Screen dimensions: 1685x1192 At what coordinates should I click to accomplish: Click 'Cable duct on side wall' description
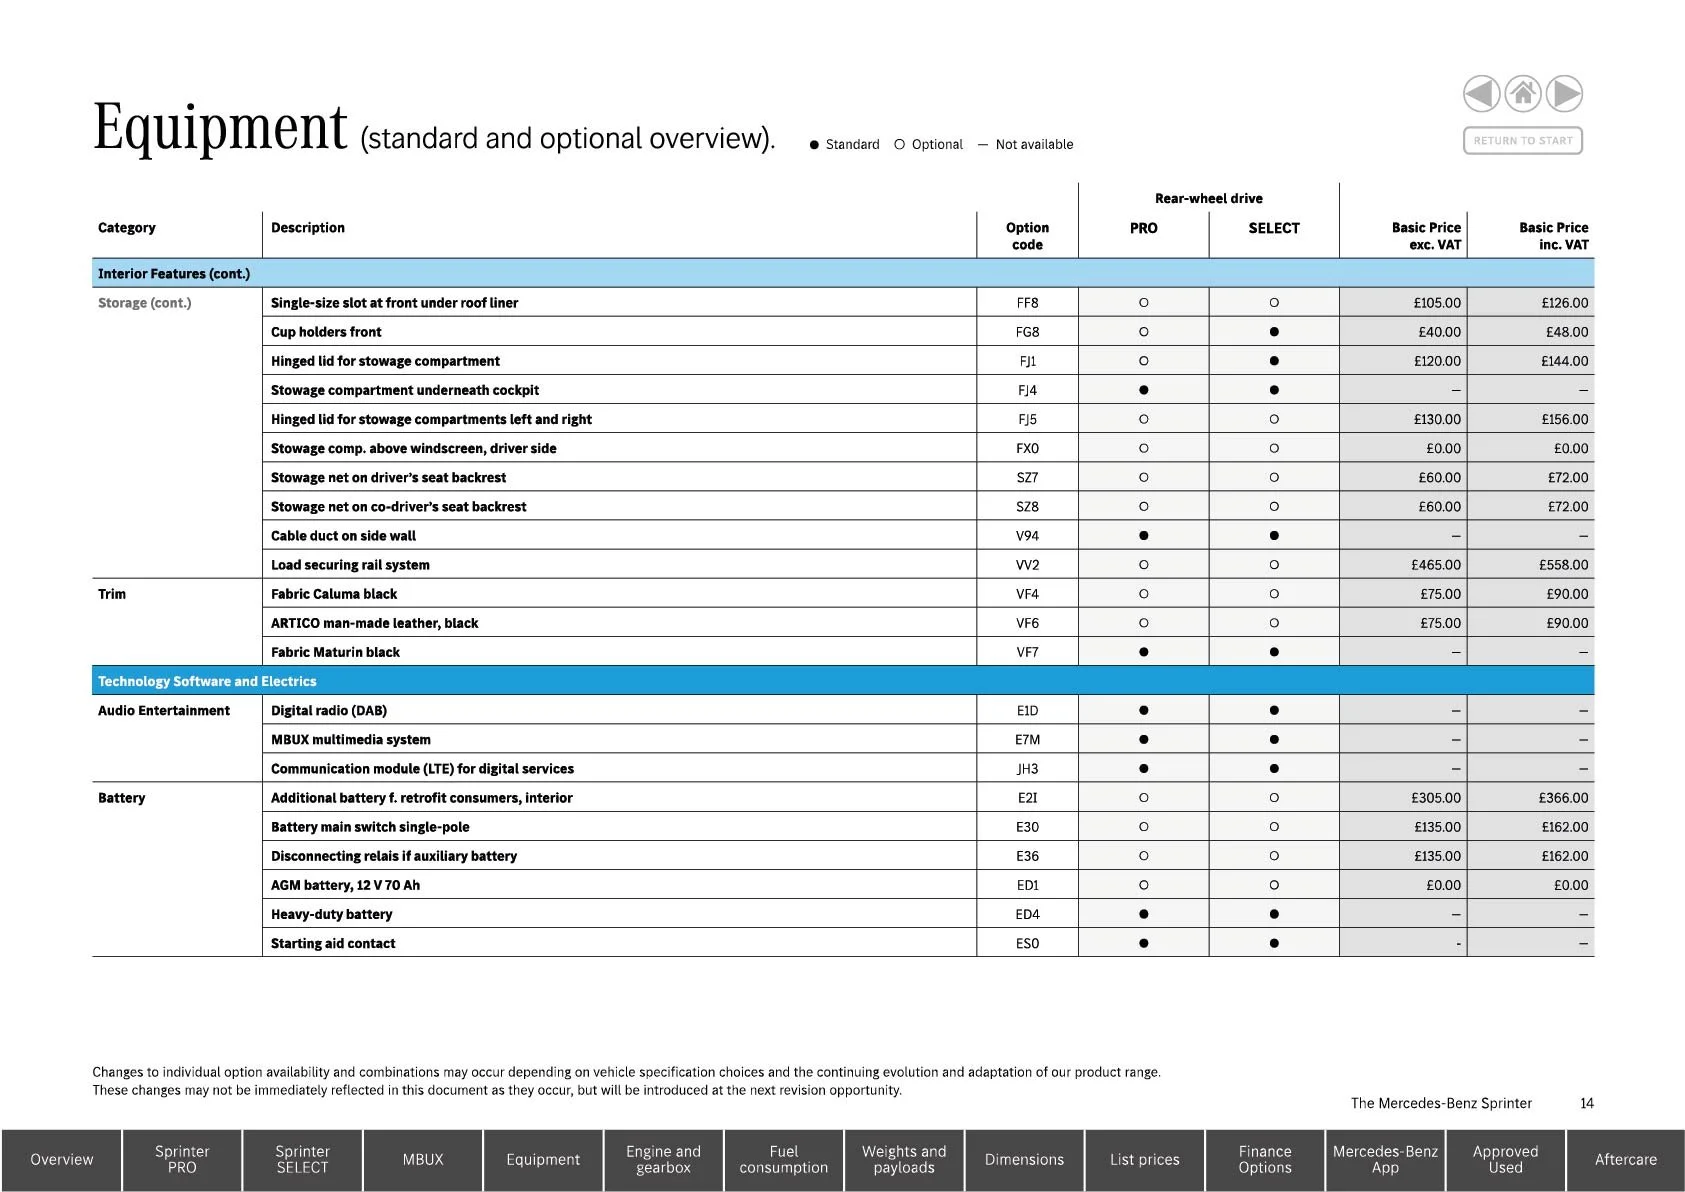pyautogui.click(x=343, y=536)
